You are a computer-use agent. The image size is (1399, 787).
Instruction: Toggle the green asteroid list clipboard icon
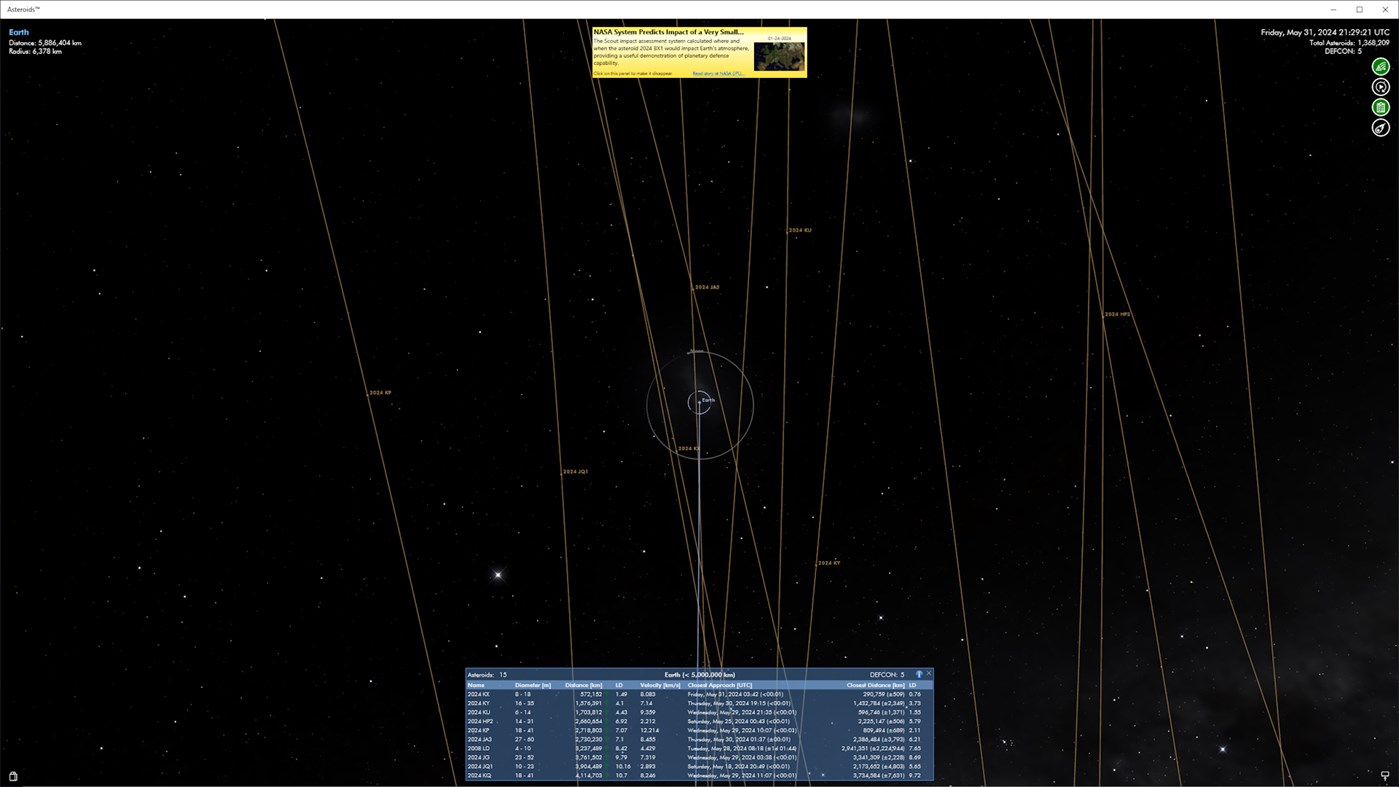(x=1380, y=105)
